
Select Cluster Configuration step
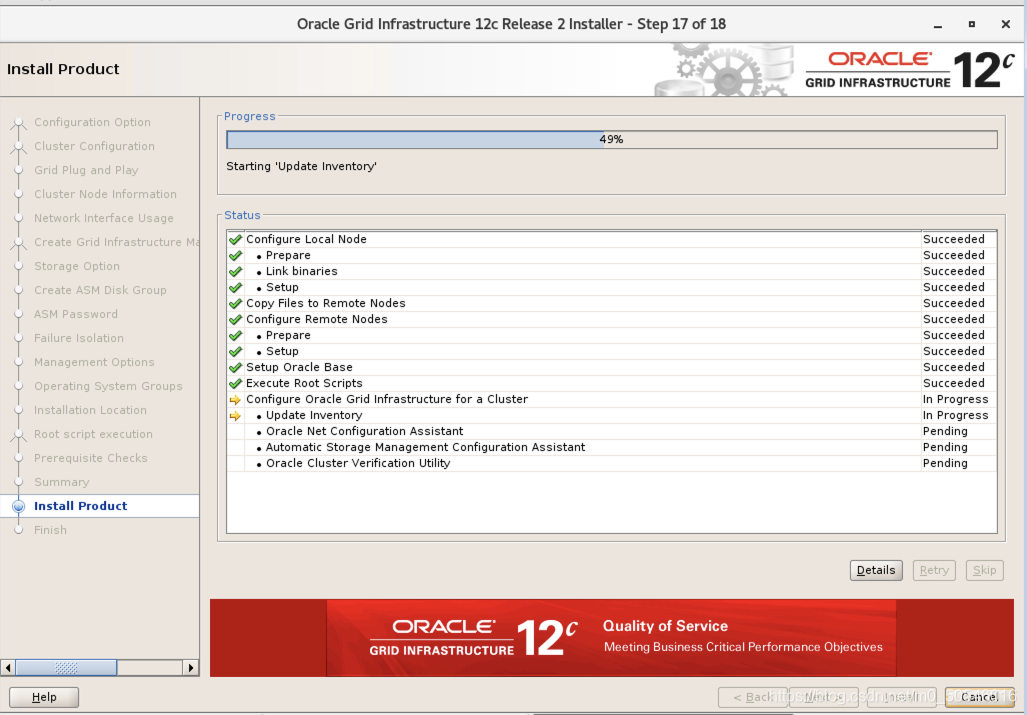coord(94,147)
